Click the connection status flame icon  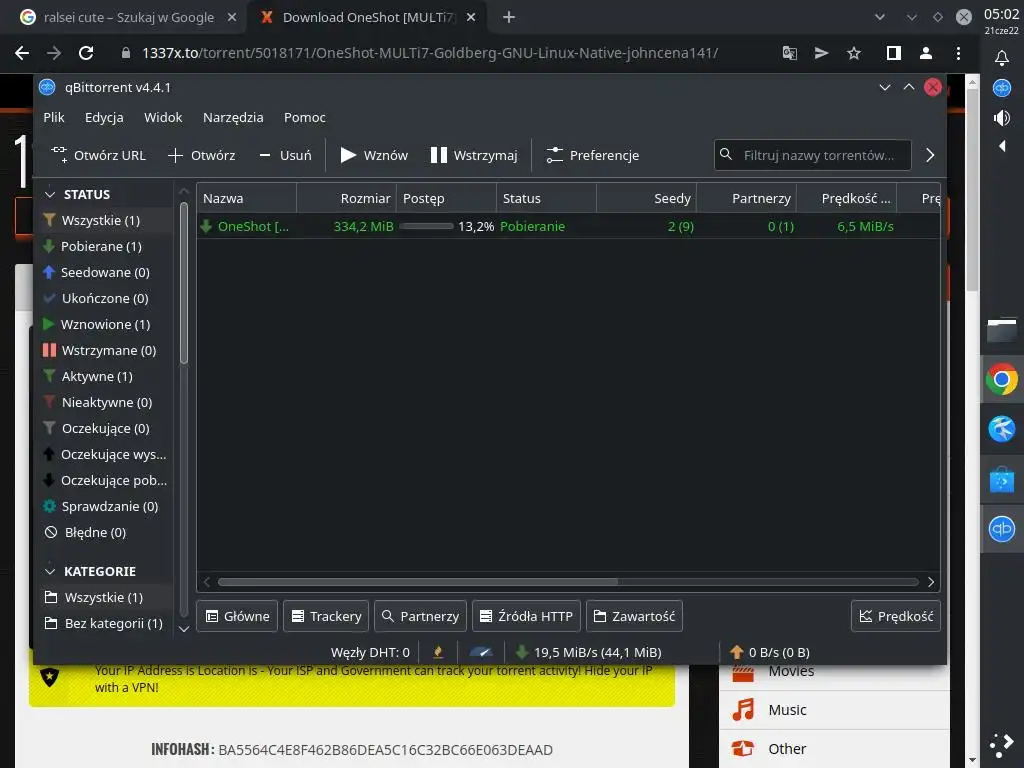pos(438,652)
